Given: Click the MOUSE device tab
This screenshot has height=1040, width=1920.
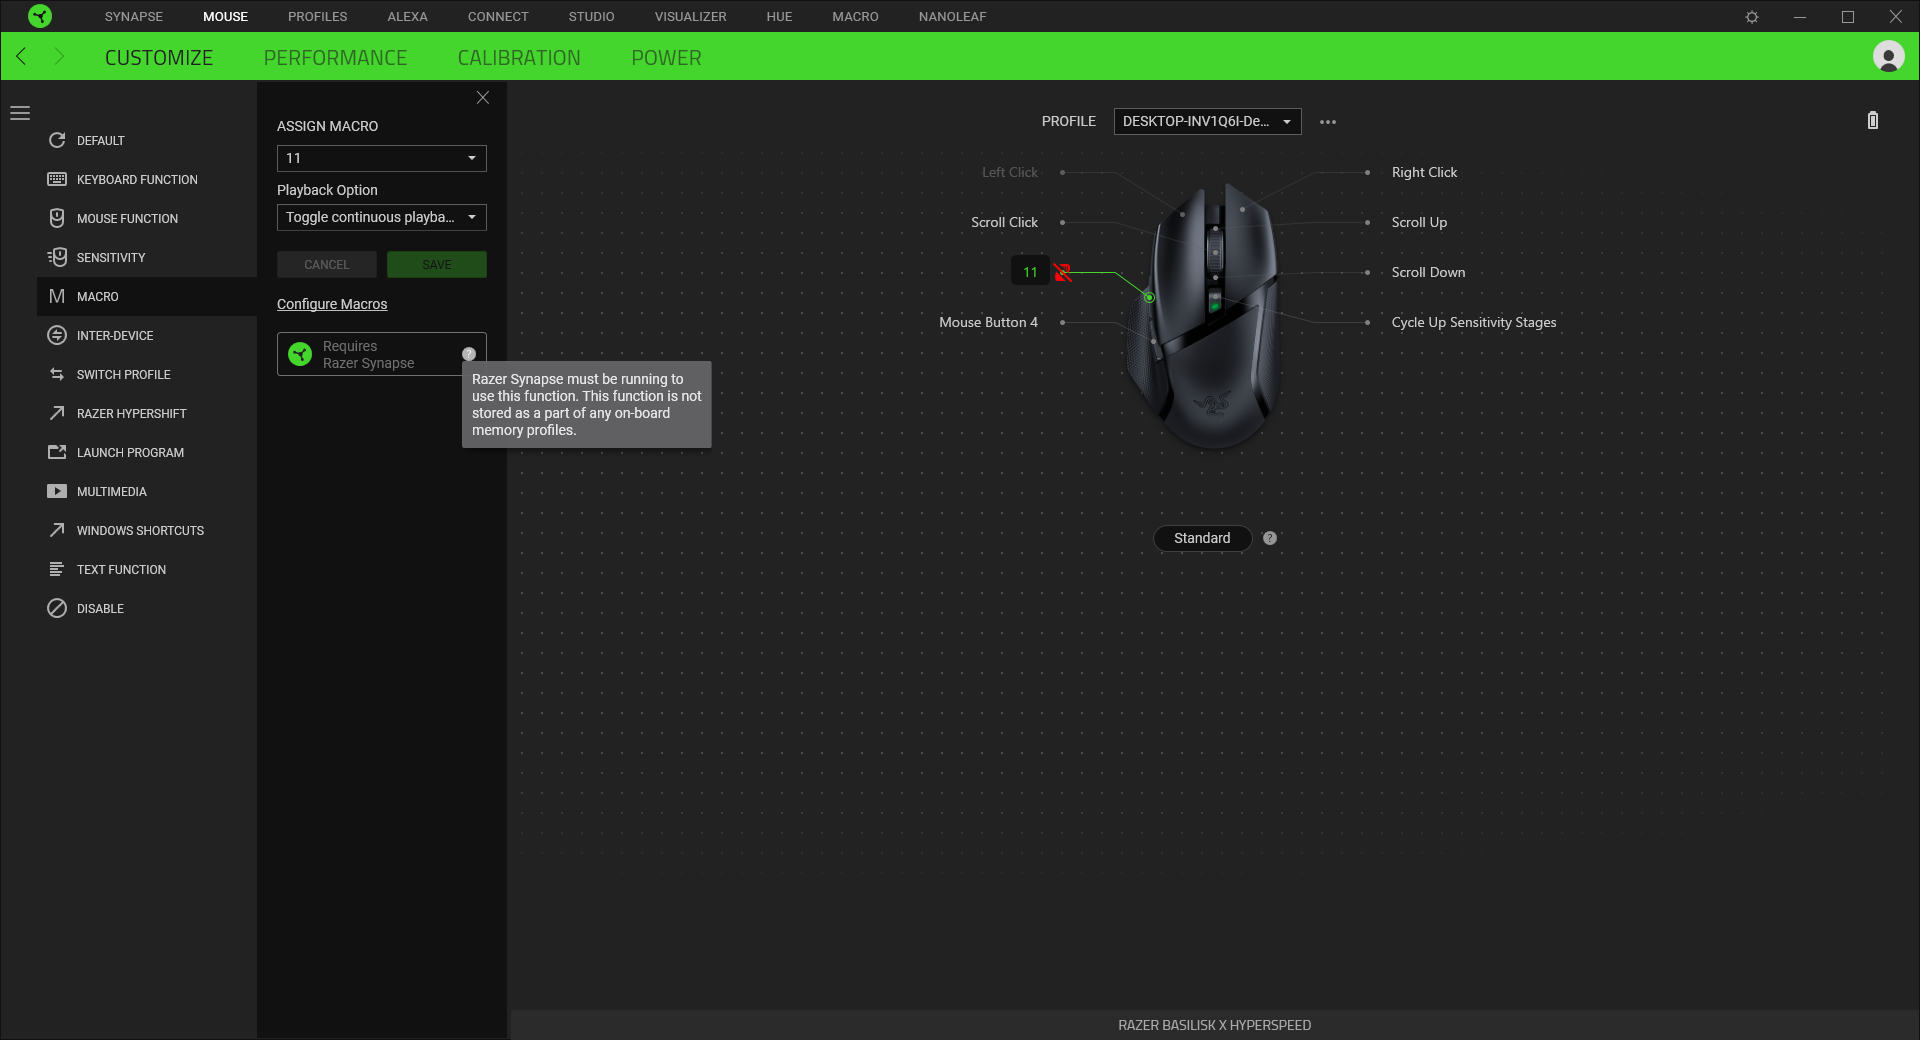Looking at the screenshot, I should coord(225,17).
